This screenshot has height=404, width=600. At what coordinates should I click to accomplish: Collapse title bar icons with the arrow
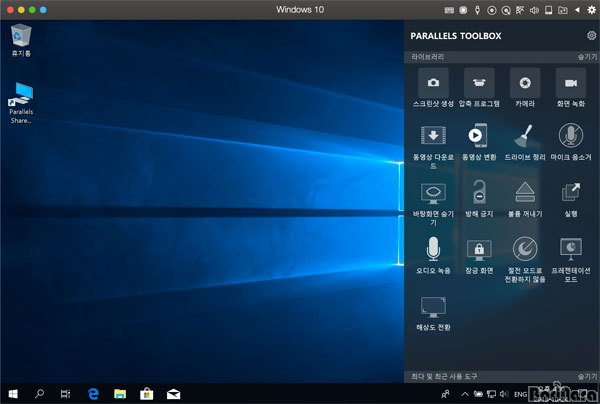point(577,10)
